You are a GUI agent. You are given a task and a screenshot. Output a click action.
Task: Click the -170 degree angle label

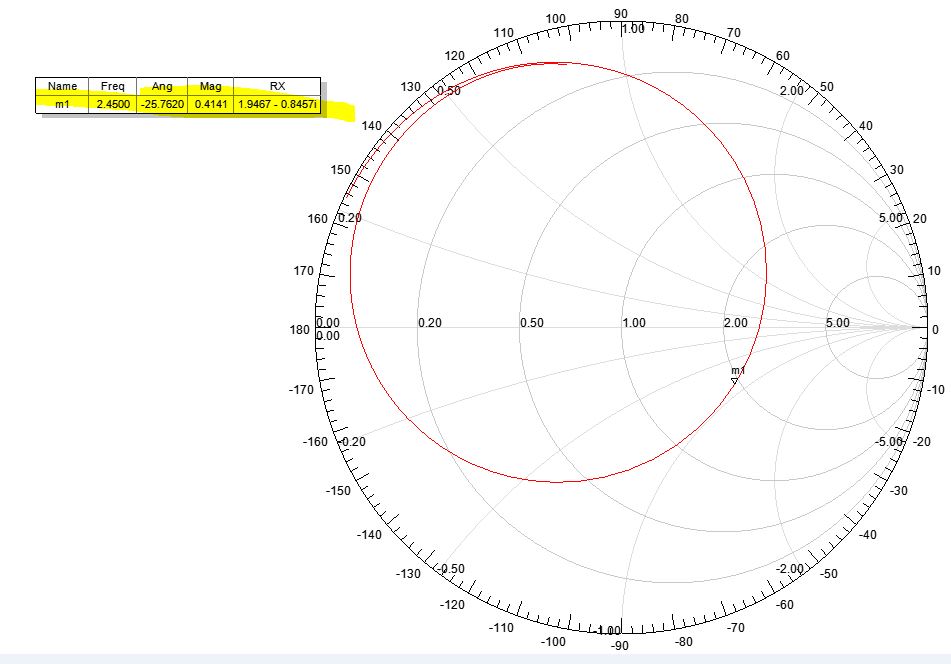pos(301,389)
